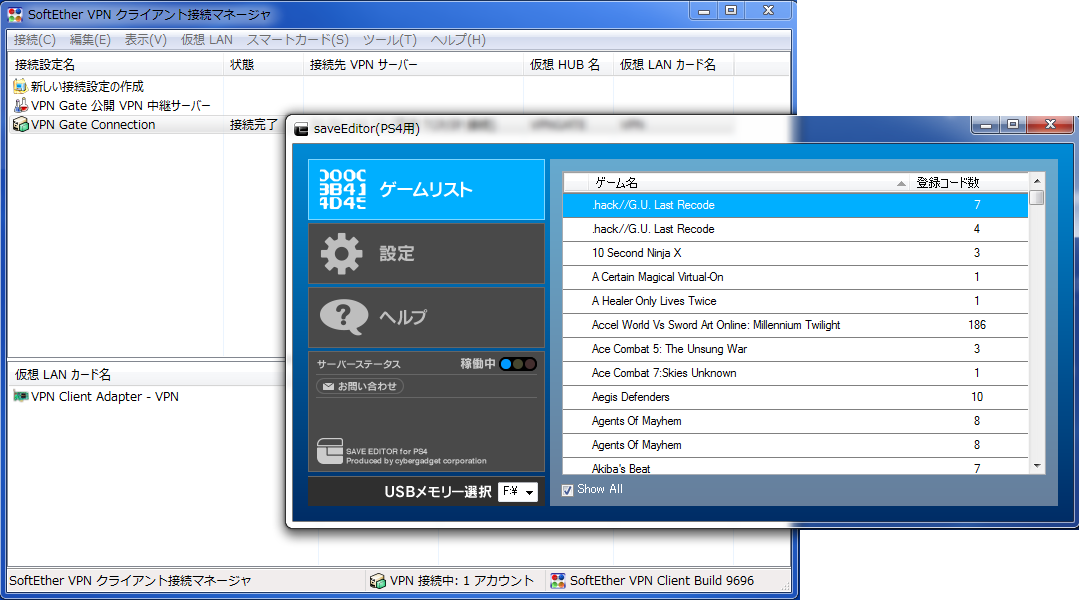Click the VPN Client Adapter network card icon
1079x600 pixels.
point(19,397)
